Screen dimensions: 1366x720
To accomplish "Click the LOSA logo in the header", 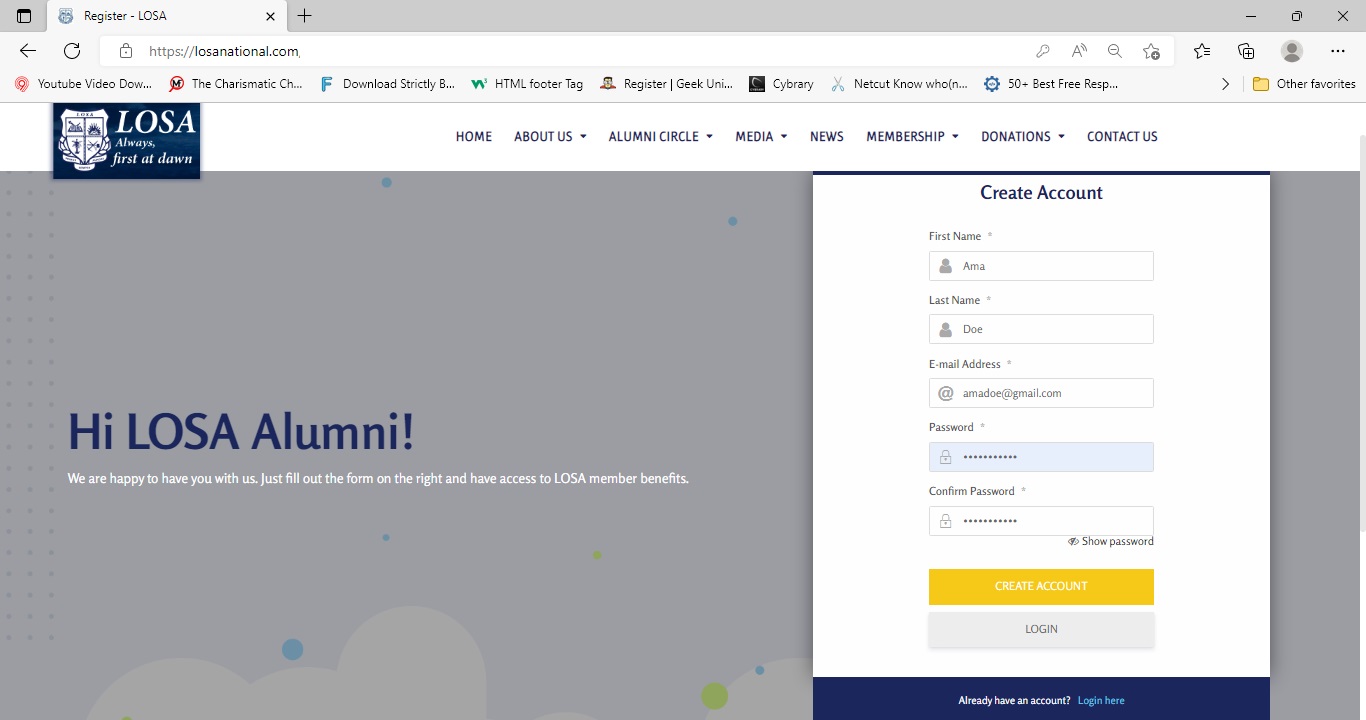I will pyautogui.click(x=127, y=140).
